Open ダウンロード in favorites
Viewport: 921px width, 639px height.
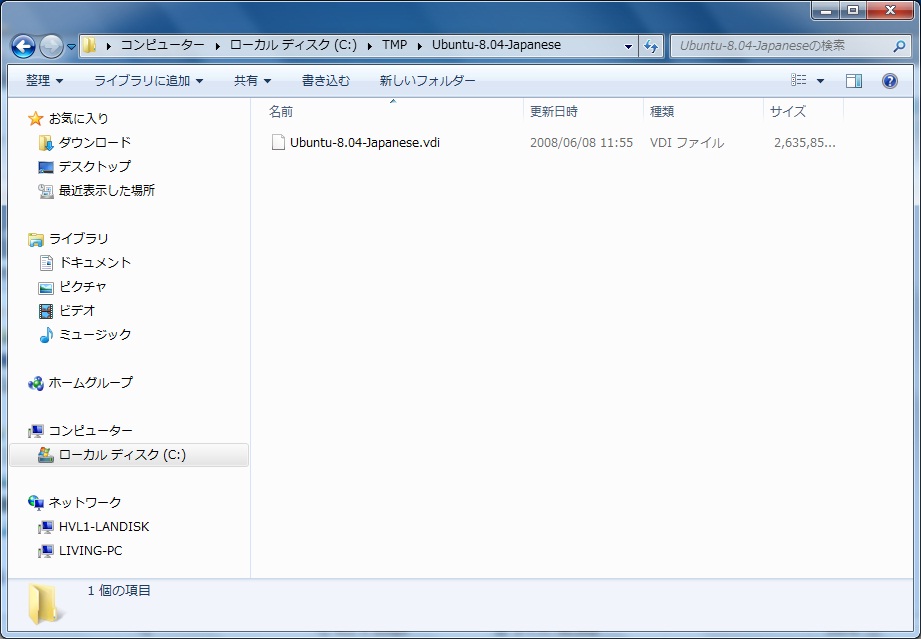pos(95,143)
